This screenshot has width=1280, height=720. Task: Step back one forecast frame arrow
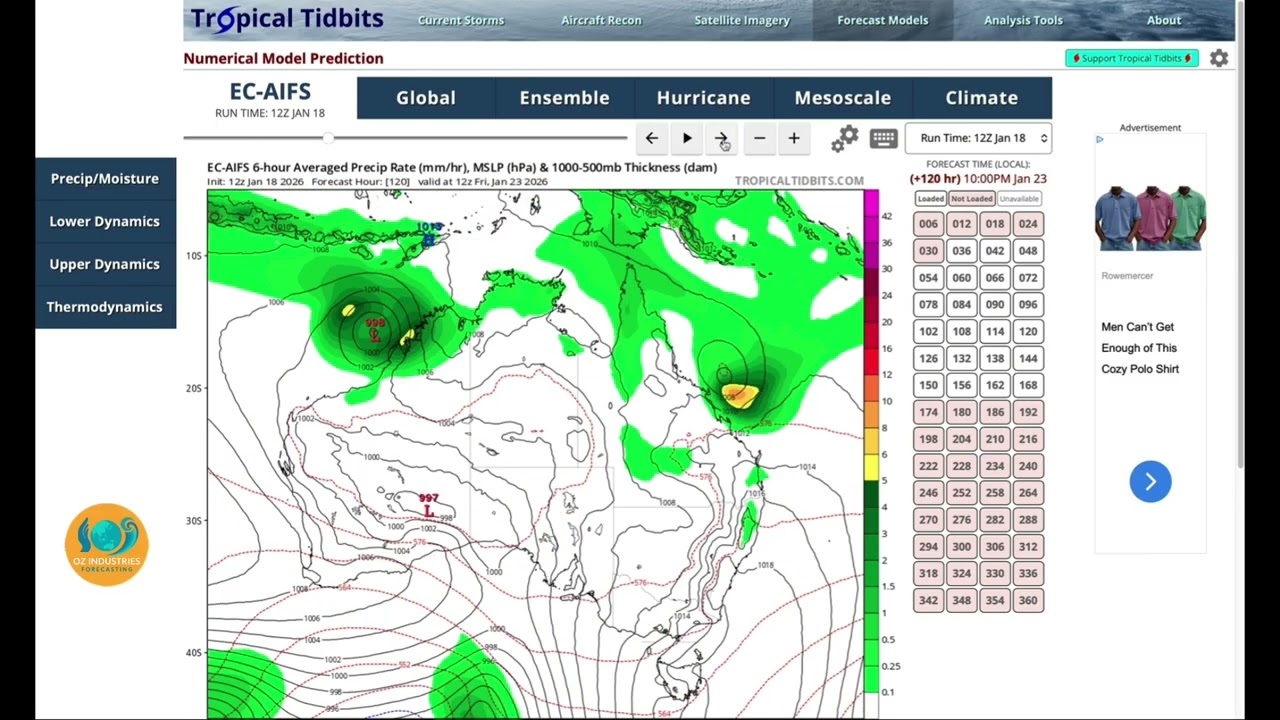[x=651, y=138]
